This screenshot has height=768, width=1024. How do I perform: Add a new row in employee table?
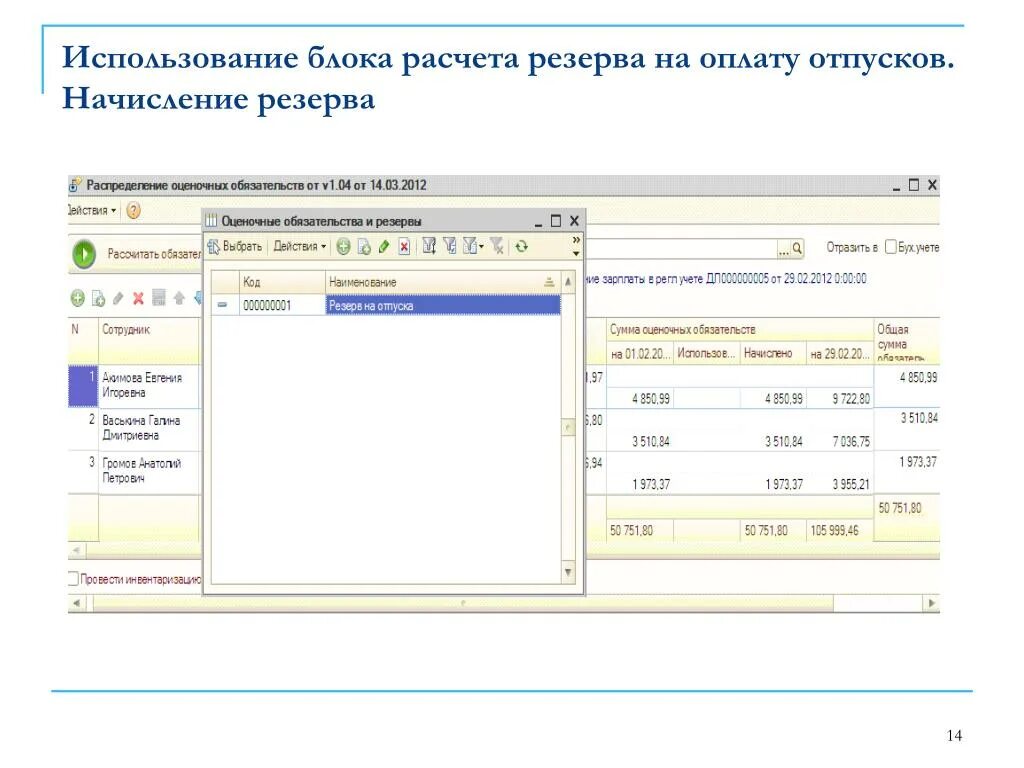coord(78,298)
